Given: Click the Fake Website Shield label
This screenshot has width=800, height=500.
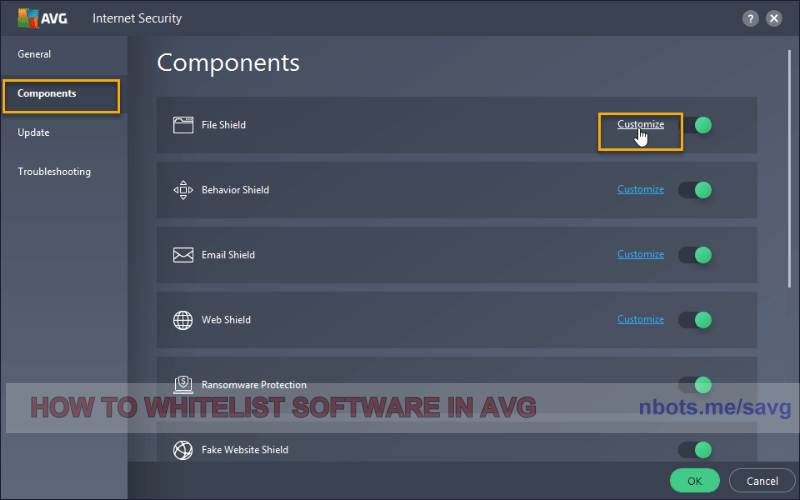Looking at the screenshot, I should tap(245, 449).
